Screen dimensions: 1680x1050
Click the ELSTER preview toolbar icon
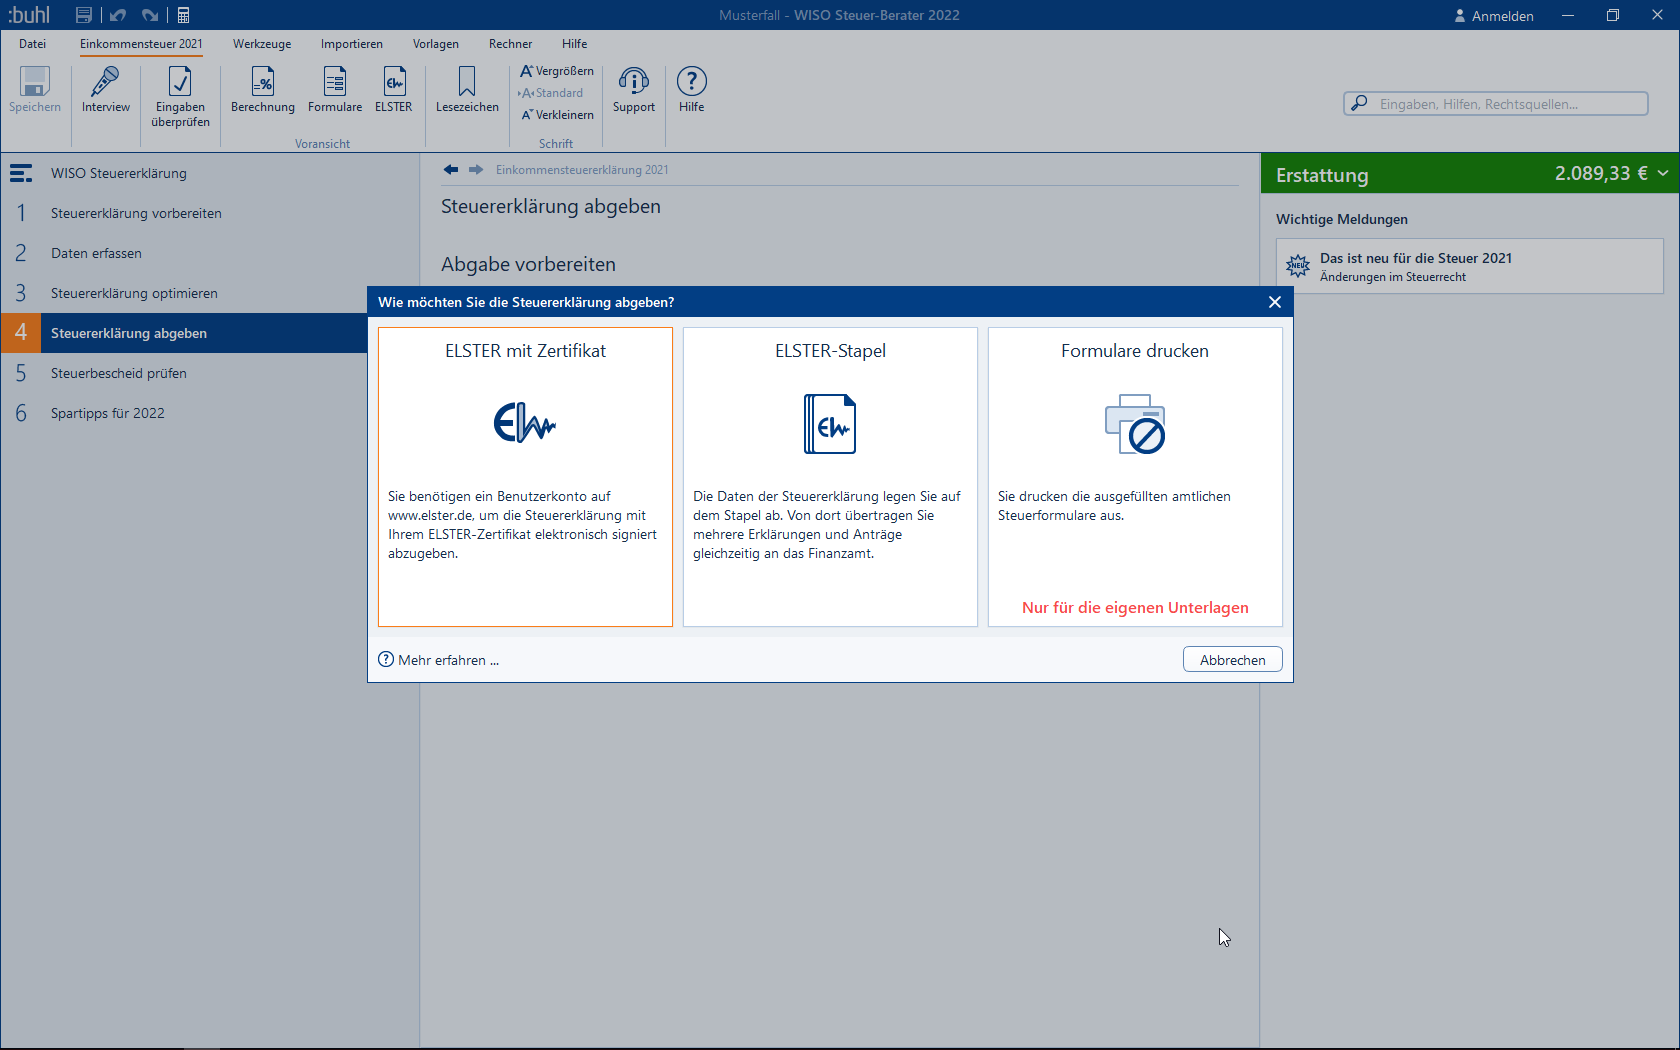394,90
